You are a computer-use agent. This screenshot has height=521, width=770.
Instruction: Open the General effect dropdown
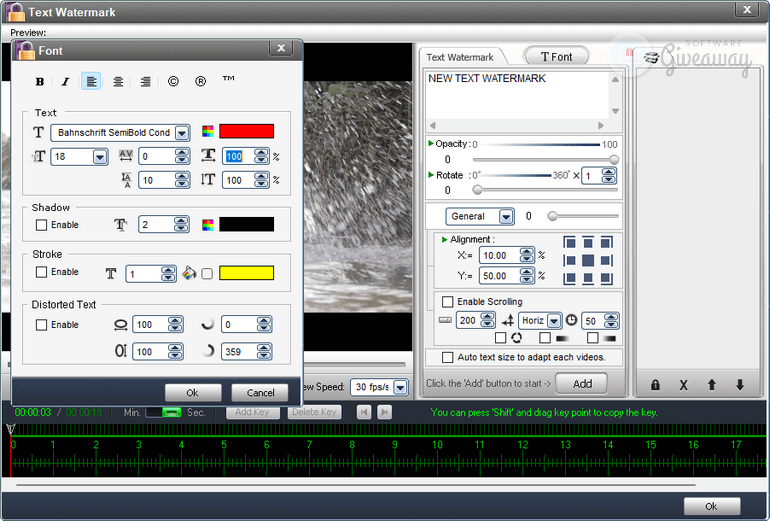pyautogui.click(x=506, y=216)
